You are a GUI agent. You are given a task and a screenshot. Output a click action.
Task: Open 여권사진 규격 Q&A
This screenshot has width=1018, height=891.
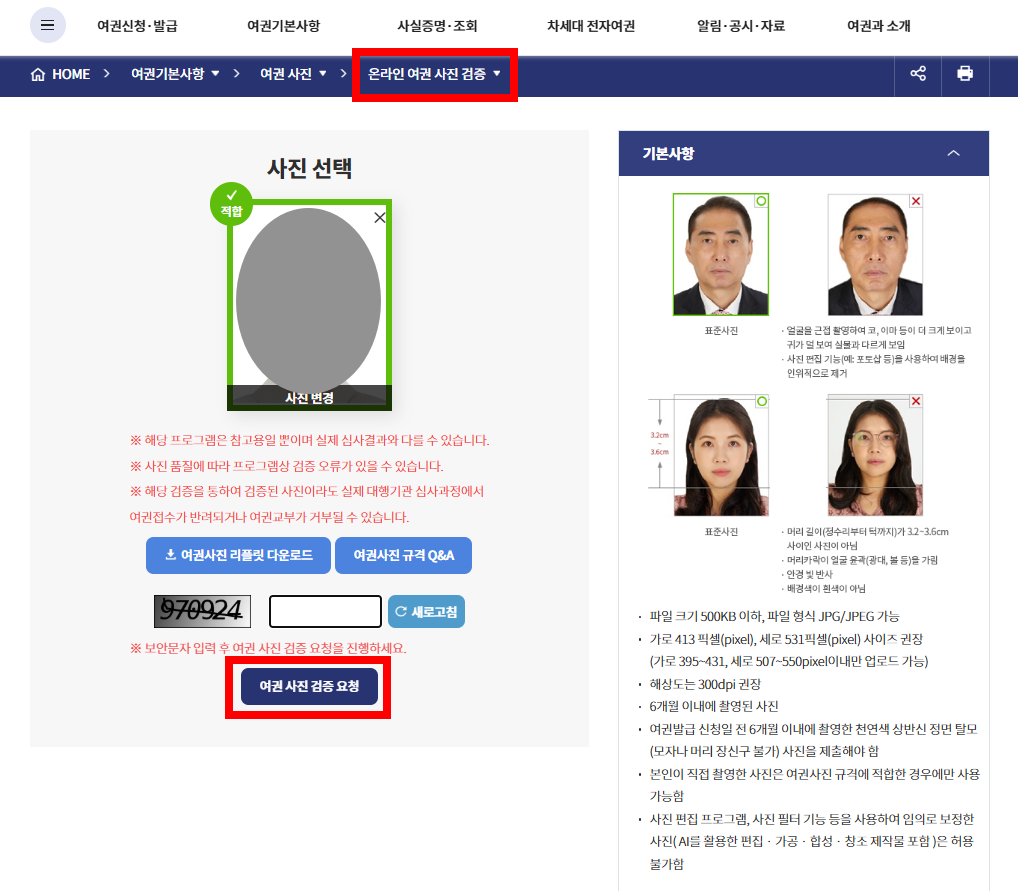coord(403,555)
